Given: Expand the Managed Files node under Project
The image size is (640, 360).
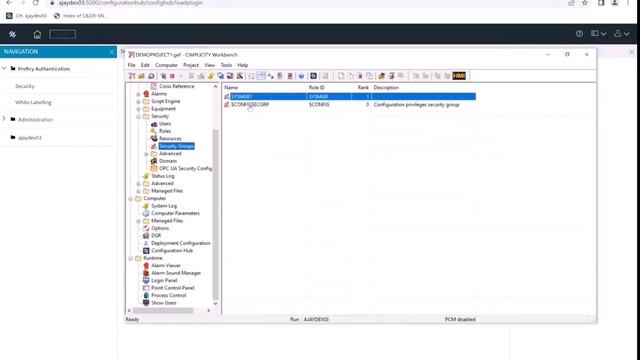Looking at the screenshot, I should point(138,191).
